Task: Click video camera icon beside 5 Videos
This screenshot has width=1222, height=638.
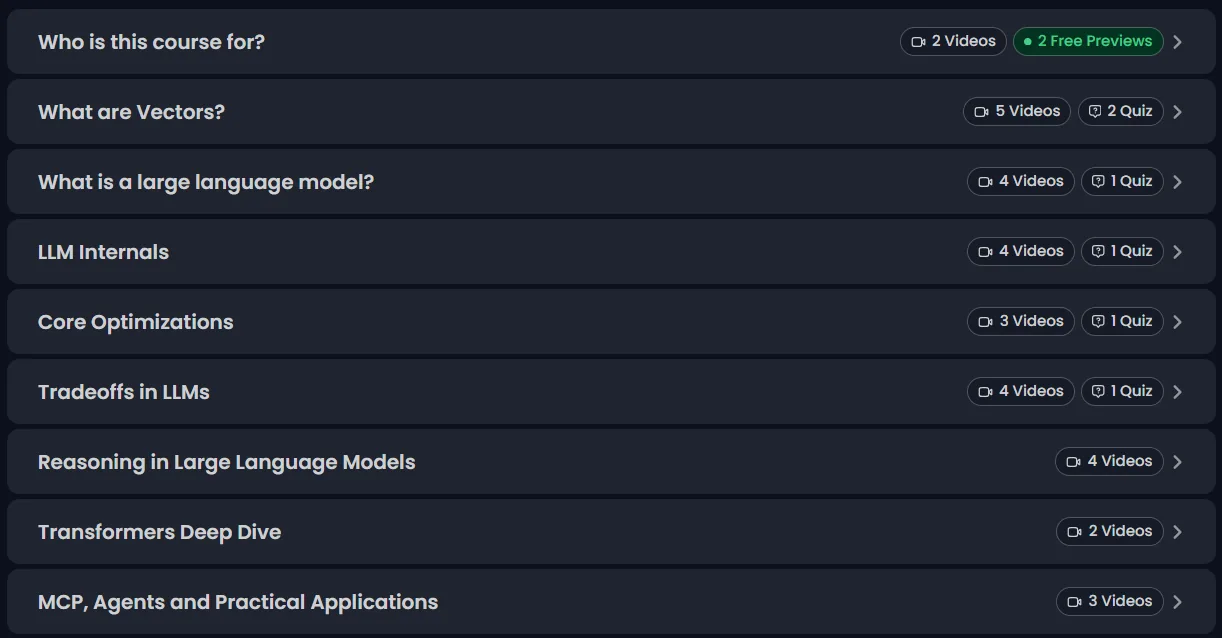Action: pyautogui.click(x=982, y=112)
